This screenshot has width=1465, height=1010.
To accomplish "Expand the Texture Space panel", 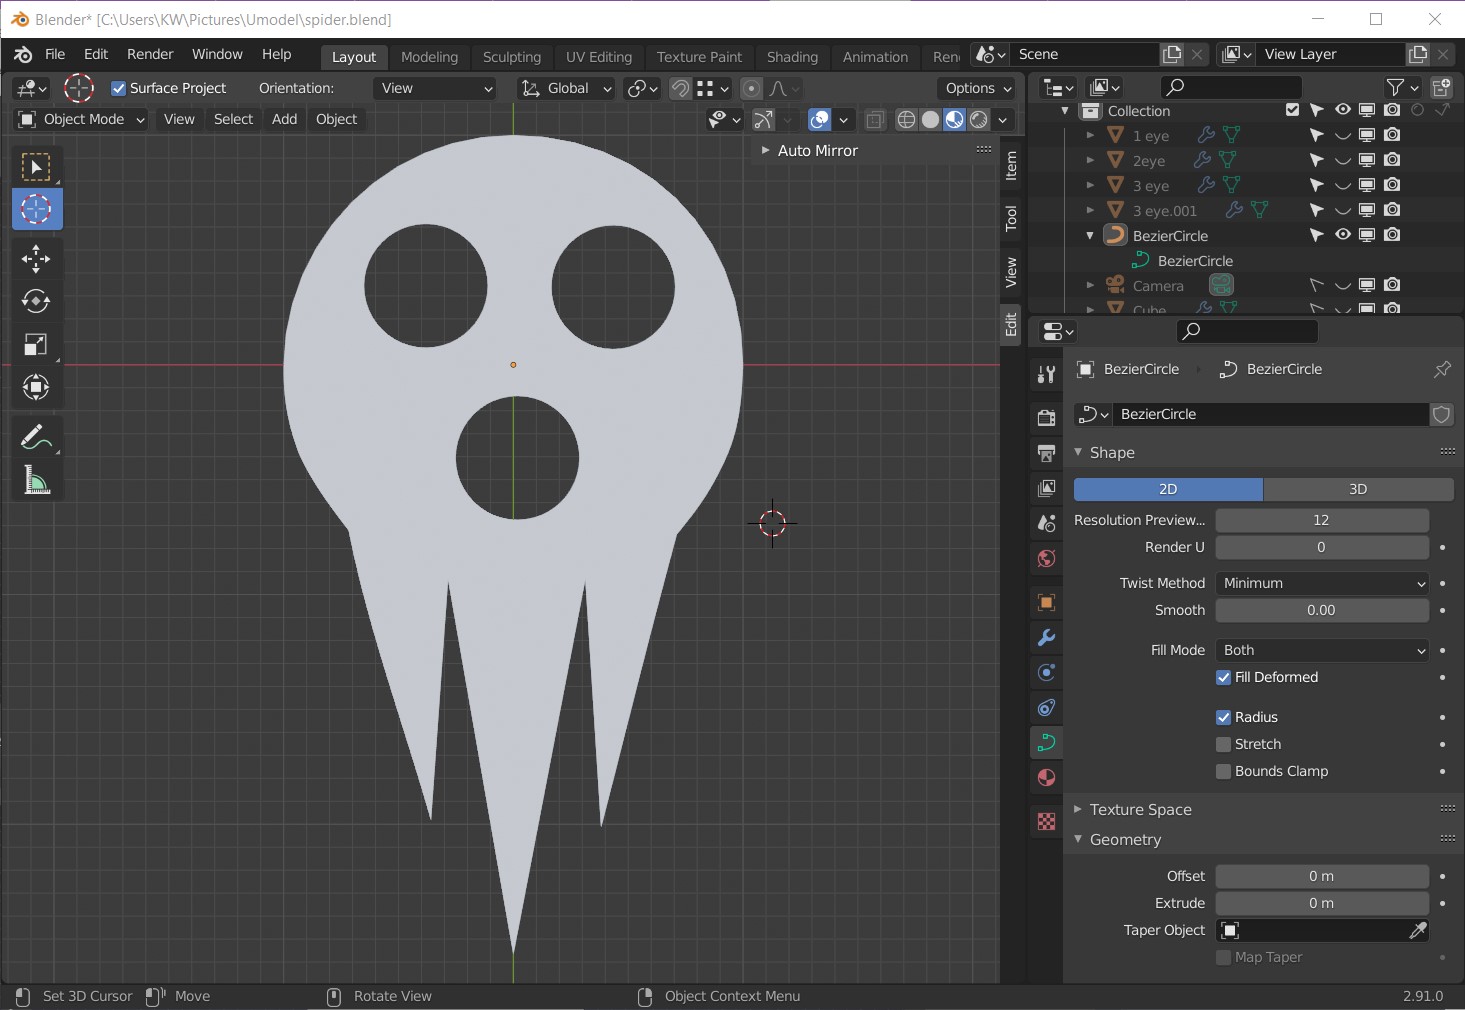I will pyautogui.click(x=1140, y=809).
